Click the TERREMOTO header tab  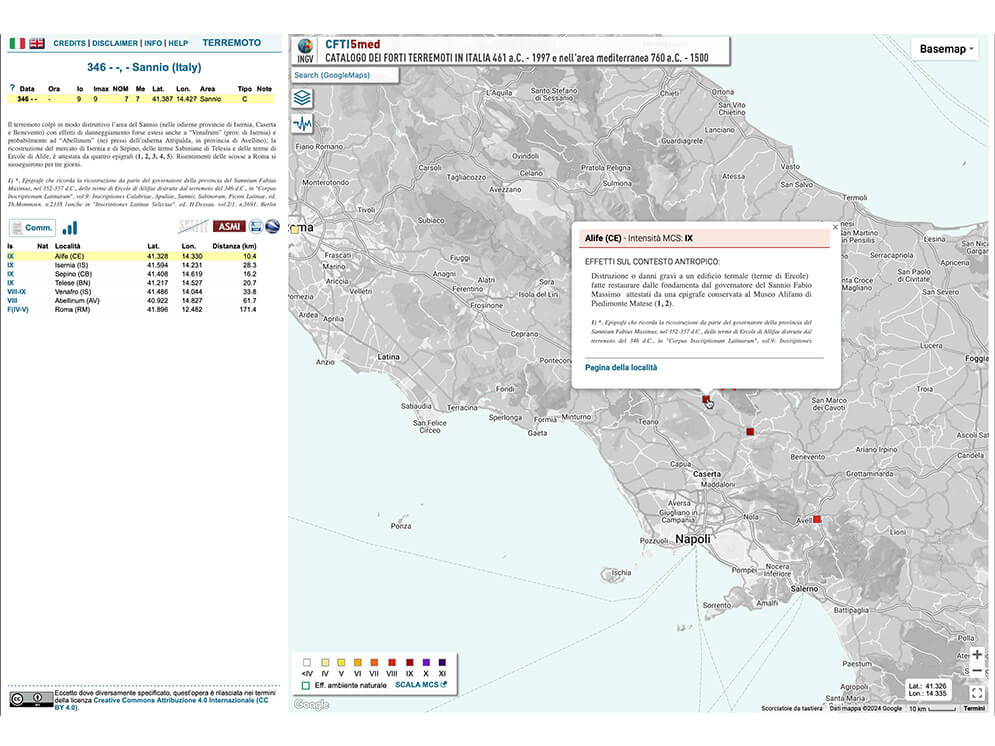[x=232, y=43]
